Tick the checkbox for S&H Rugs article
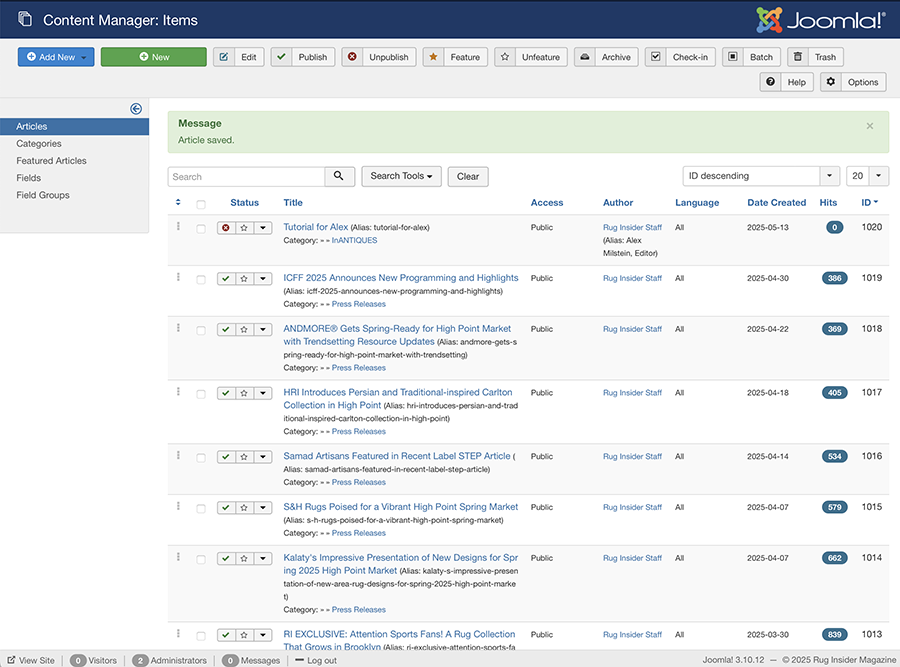This screenshot has height=667, width=900. (201, 509)
